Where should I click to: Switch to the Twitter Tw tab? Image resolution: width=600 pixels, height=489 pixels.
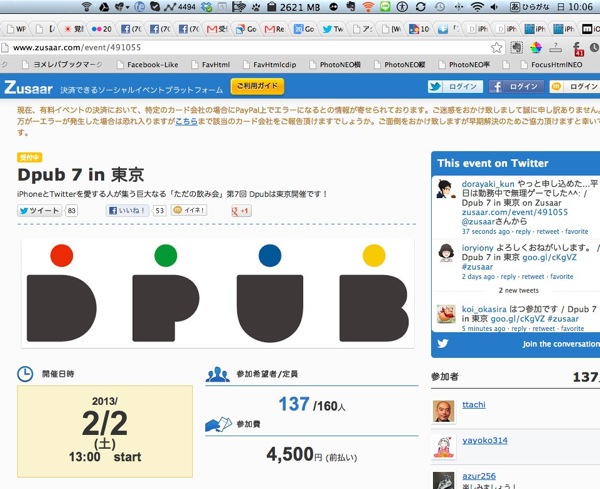333,29
